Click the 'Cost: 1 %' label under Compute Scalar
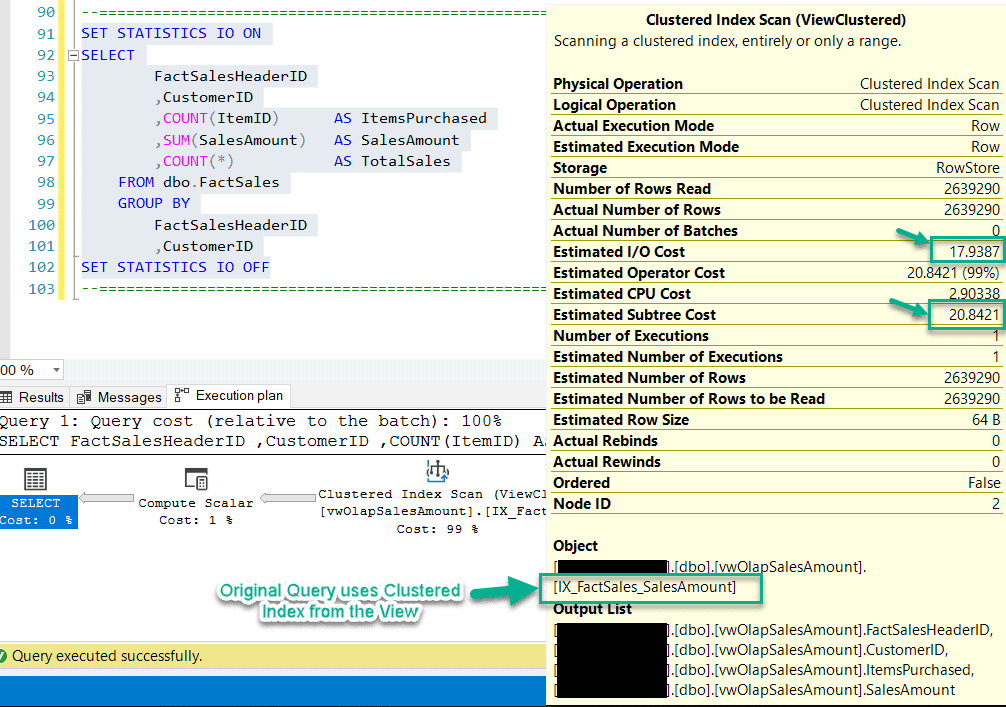 coord(196,520)
